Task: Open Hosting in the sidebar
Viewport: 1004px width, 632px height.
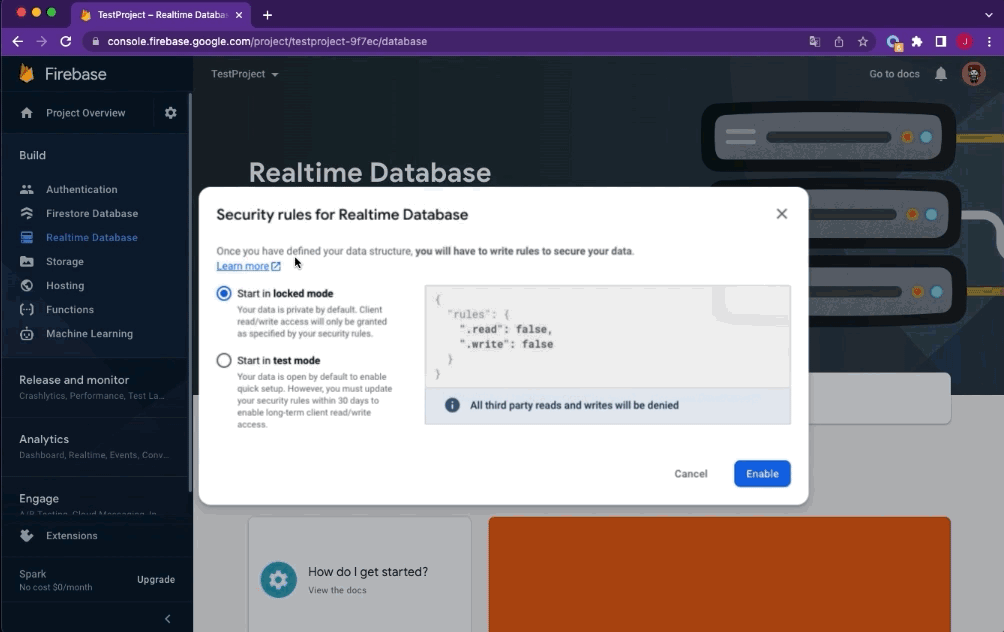Action: coord(65,286)
